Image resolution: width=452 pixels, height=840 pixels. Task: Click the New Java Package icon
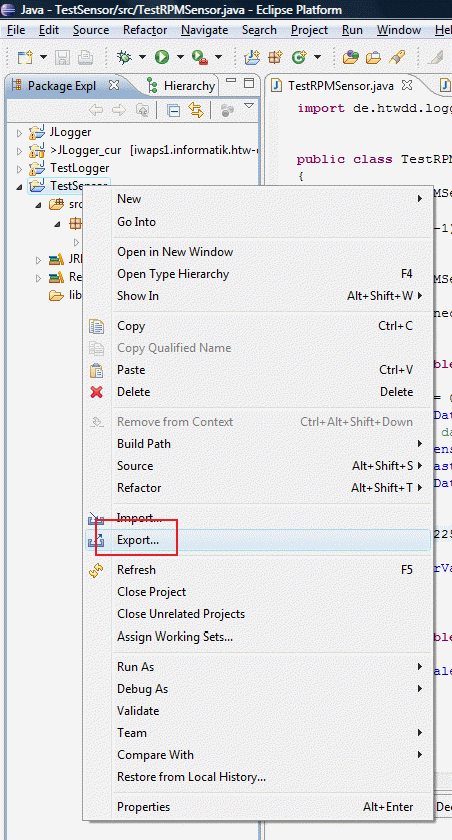tap(275, 56)
